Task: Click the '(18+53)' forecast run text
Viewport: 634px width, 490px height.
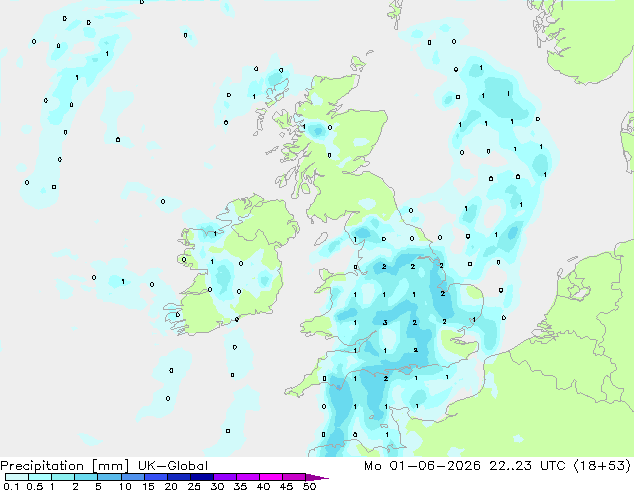Action: 602,466
